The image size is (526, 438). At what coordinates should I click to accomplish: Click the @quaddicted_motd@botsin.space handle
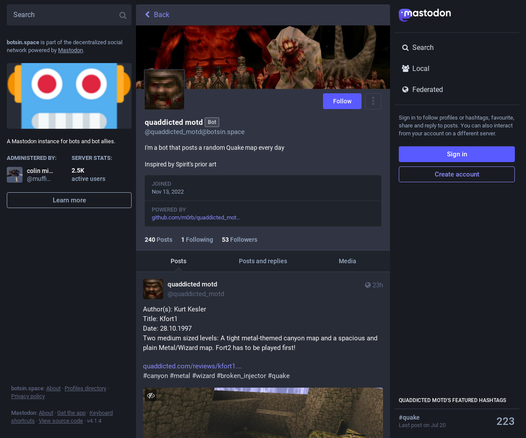pyautogui.click(x=195, y=132)
